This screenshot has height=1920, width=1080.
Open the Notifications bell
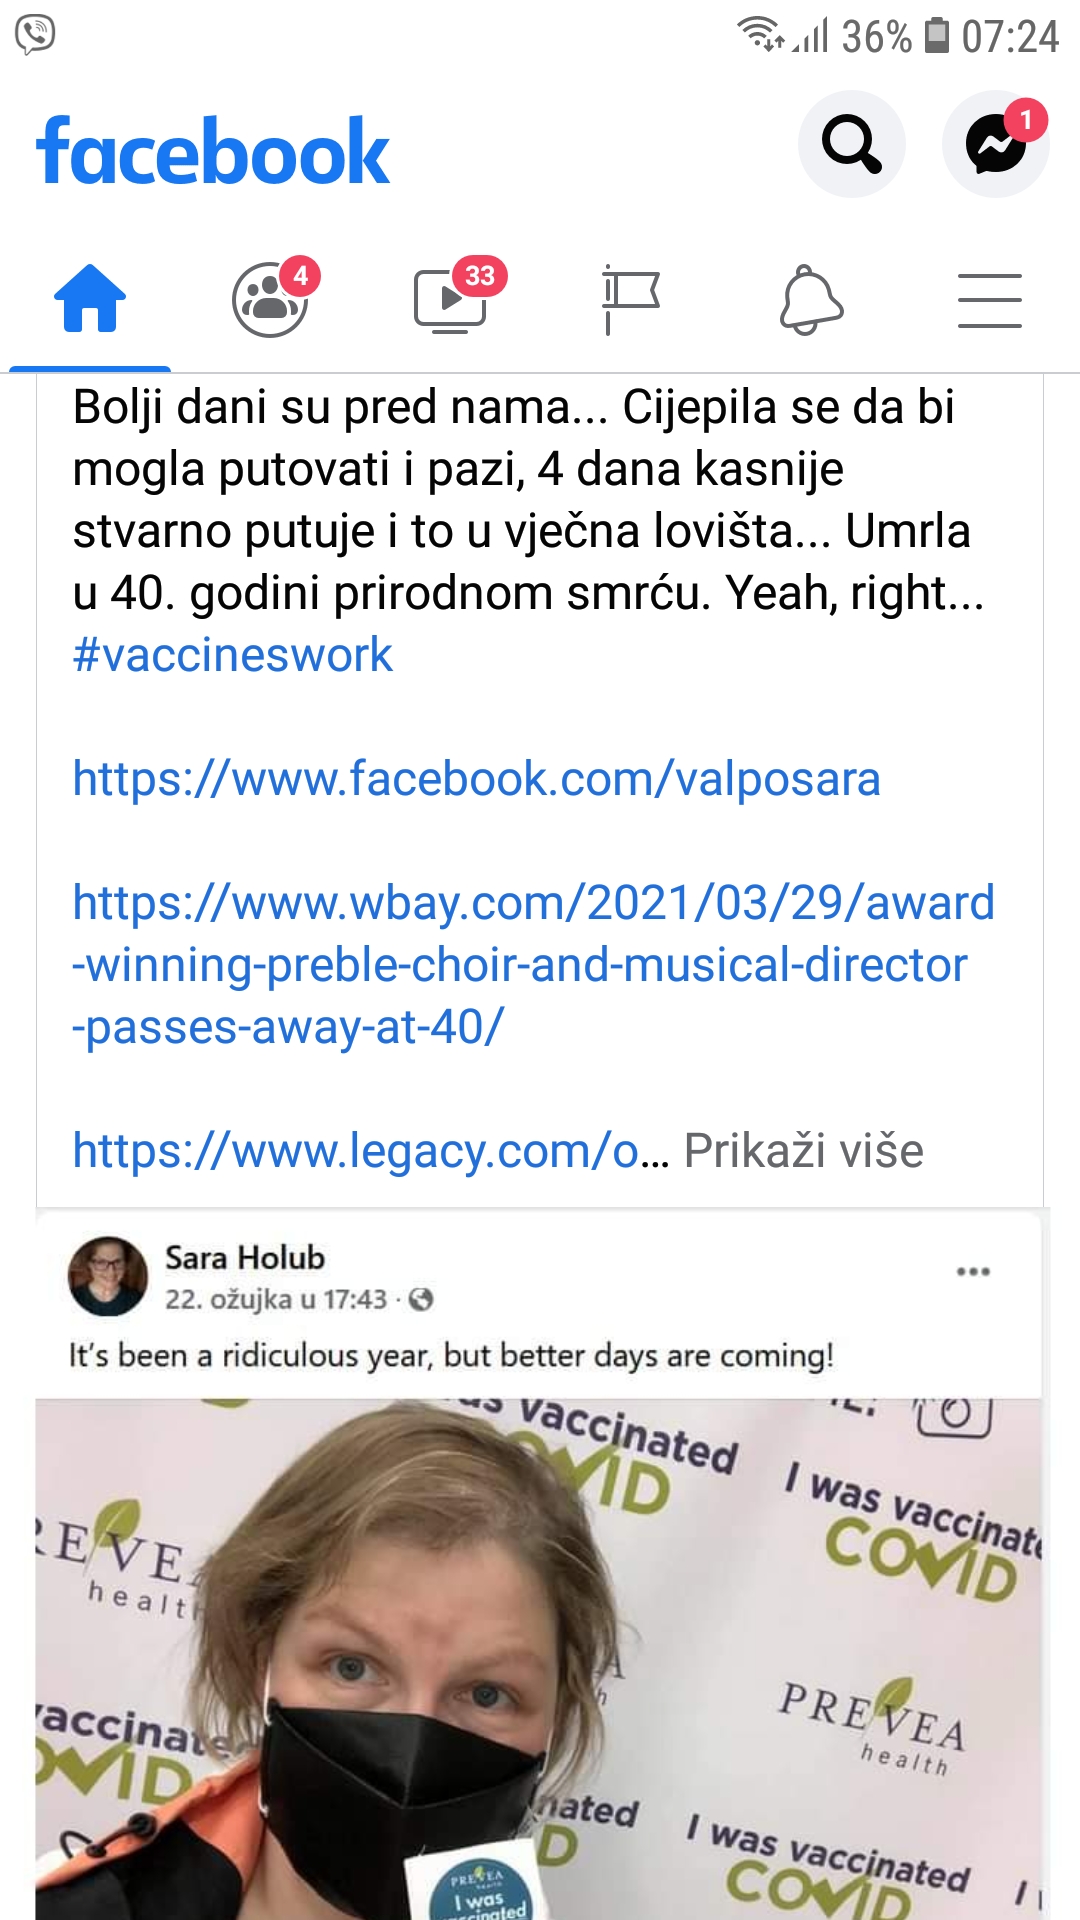click(x=811, y=299)
